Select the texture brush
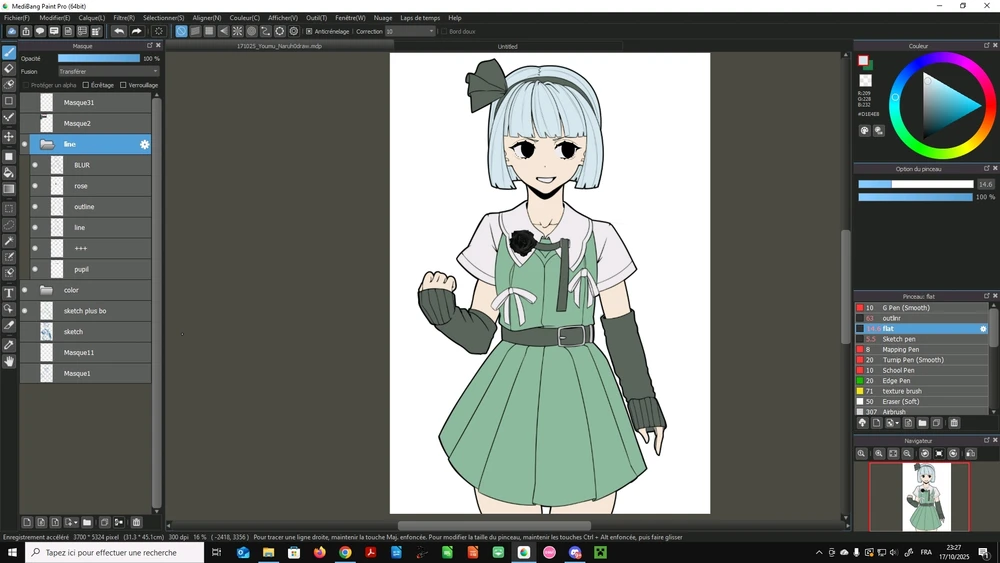1000x563 pixels. point(922,391)
